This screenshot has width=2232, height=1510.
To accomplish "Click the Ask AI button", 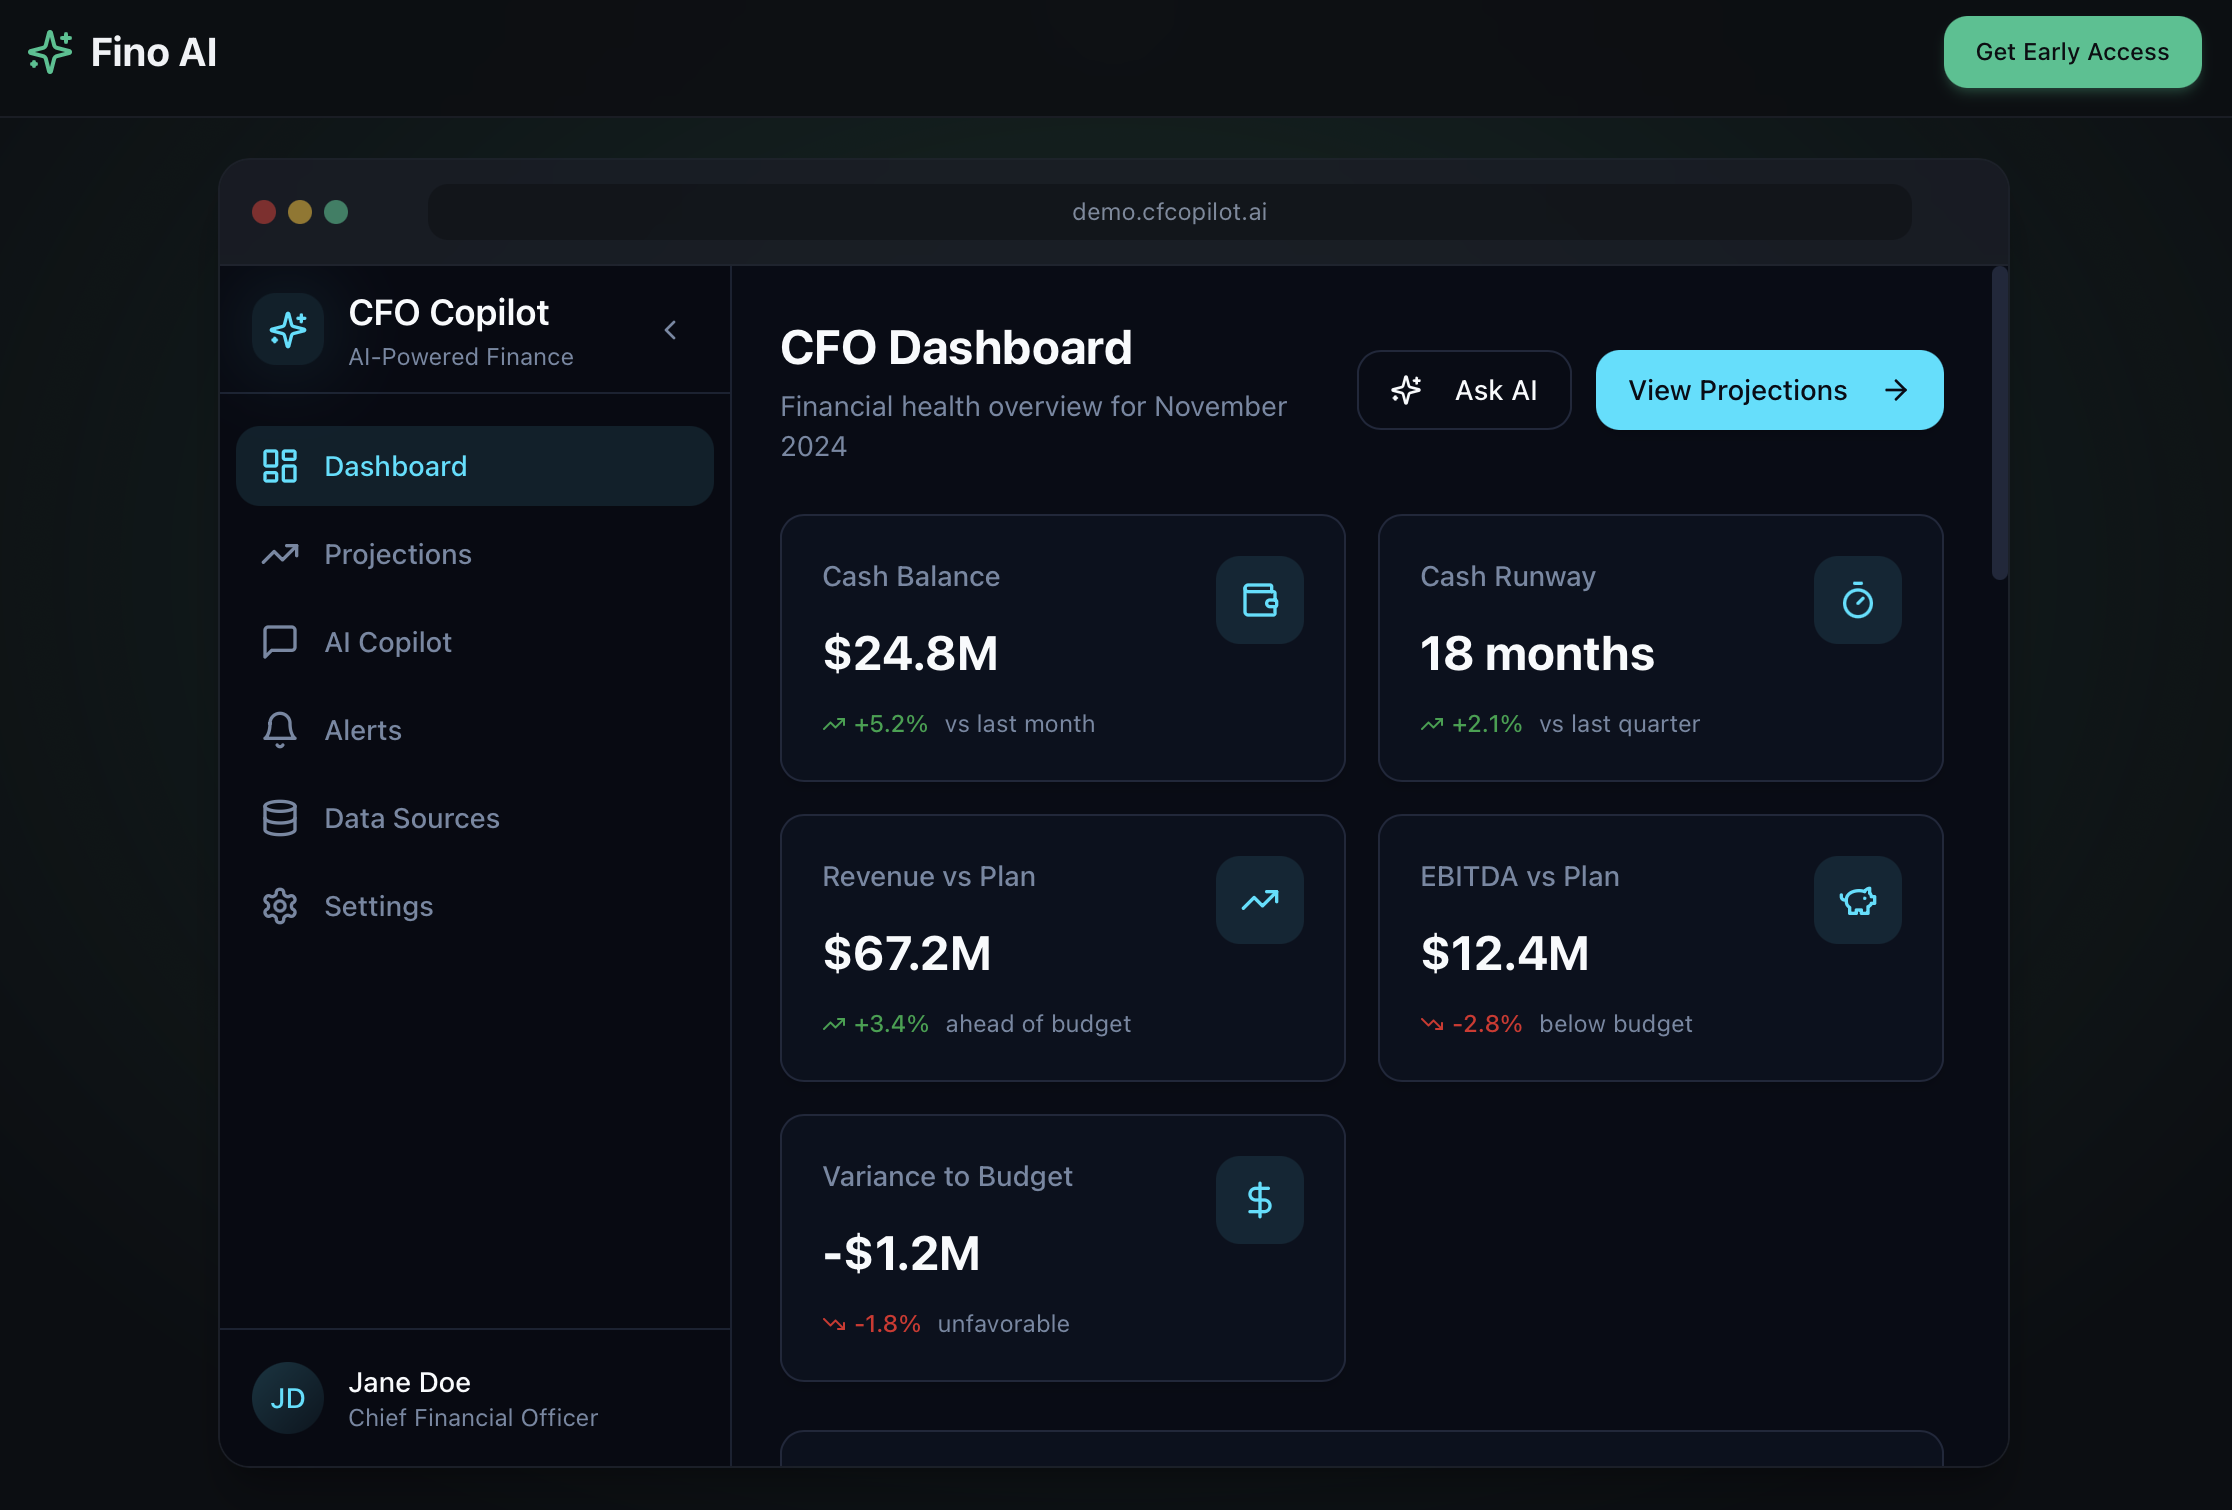I will click(x=1464, y=390).
